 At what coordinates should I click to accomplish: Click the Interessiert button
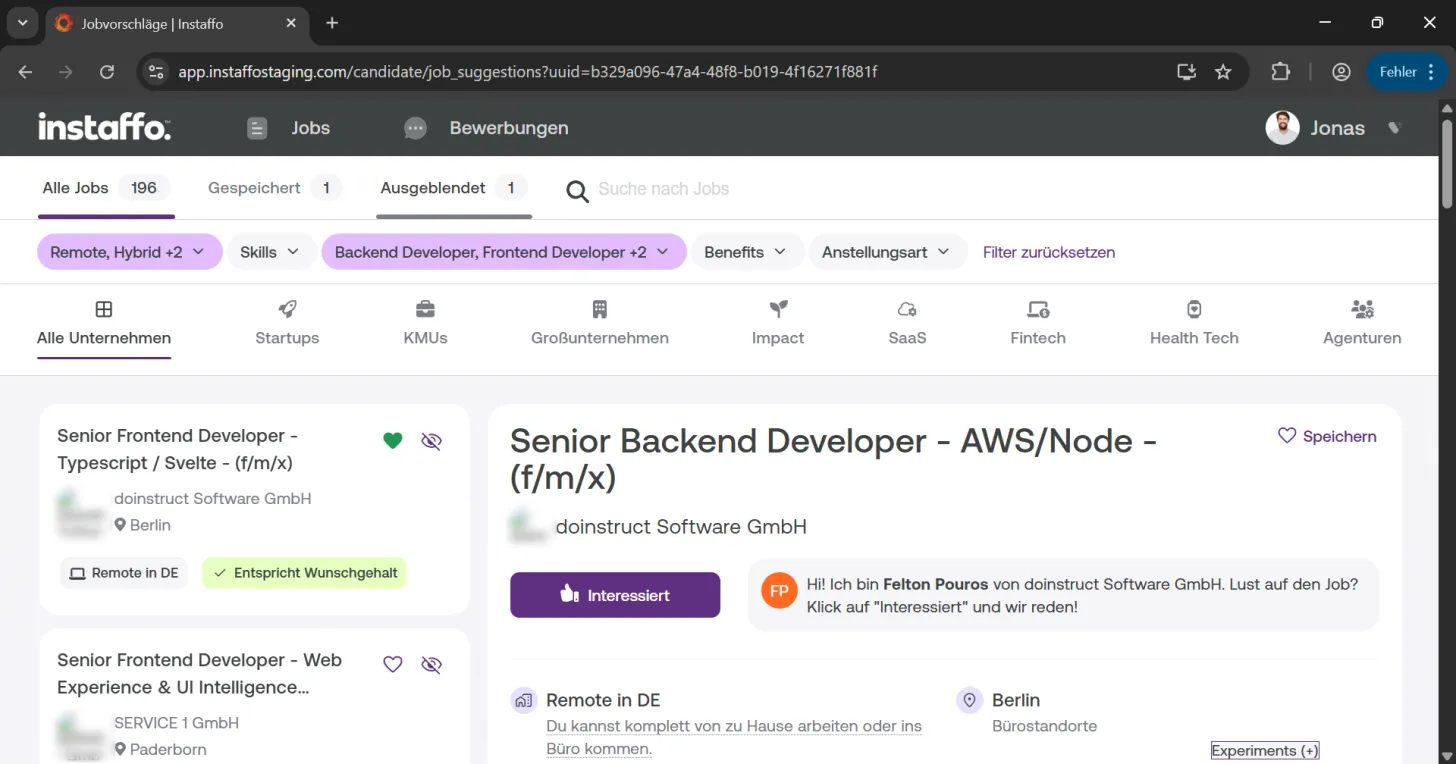coord(615,595)
